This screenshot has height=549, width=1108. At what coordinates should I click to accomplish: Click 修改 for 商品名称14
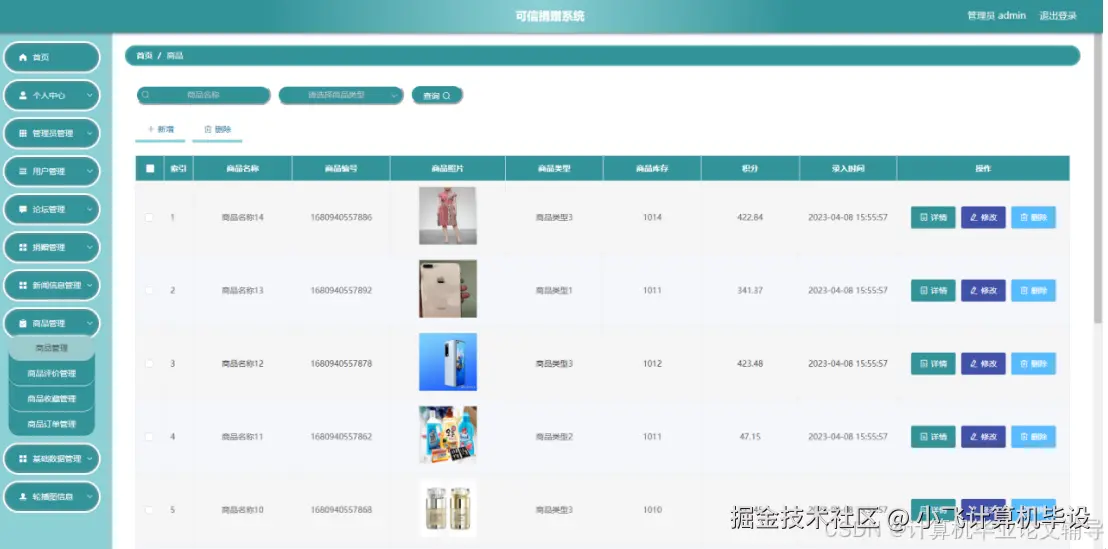[983, 218]
